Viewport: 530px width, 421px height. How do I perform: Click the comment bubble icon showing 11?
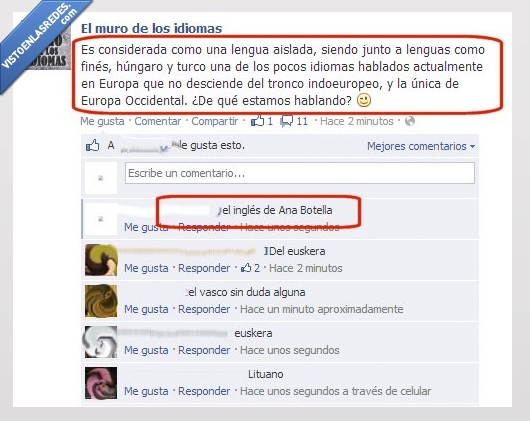click(287, 121)
